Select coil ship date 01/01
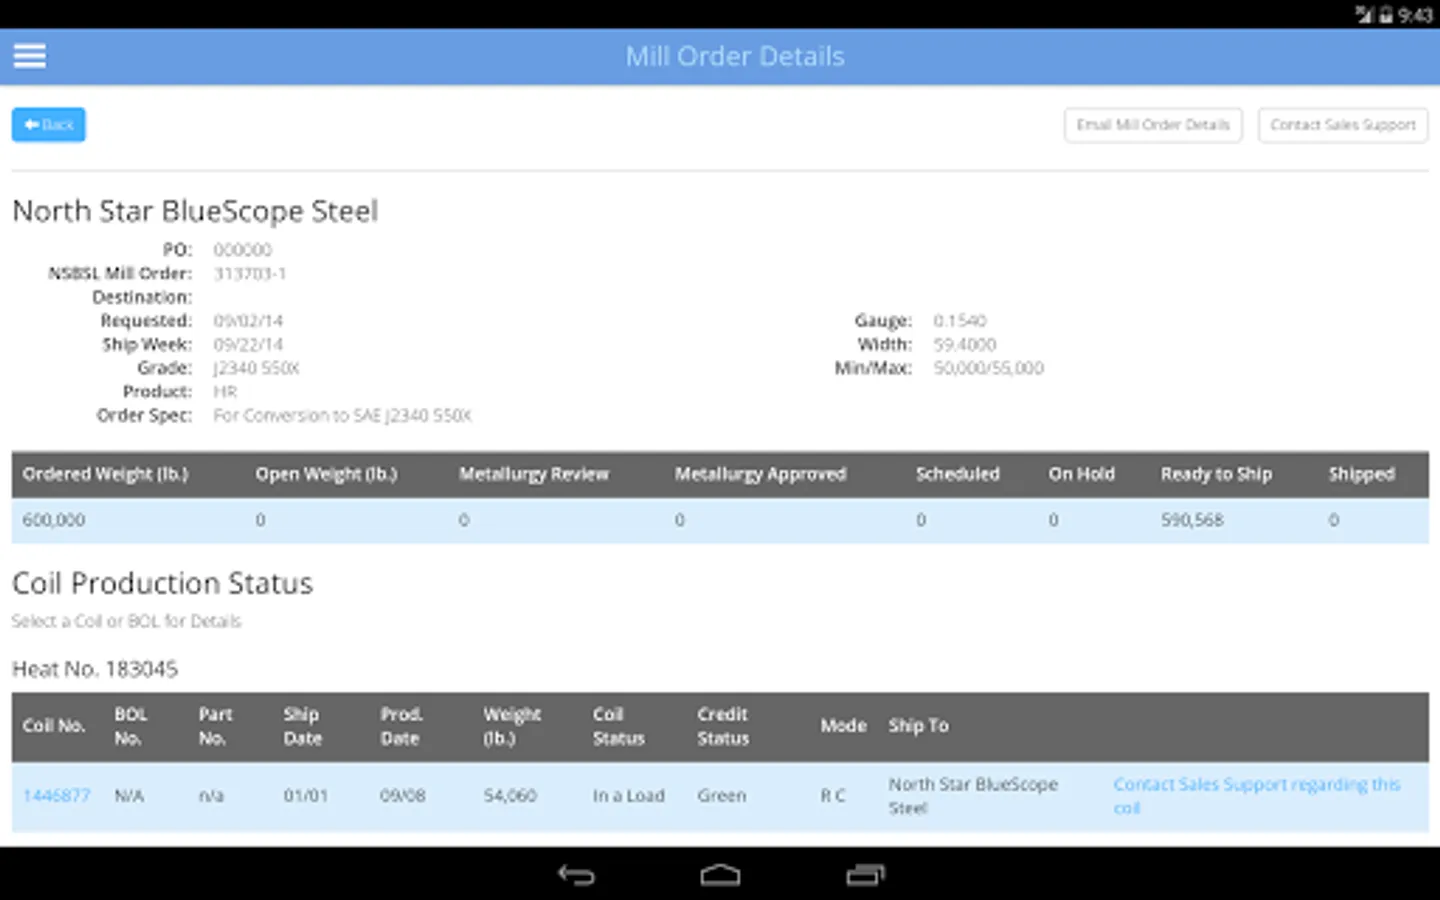1440x900 pixels. [x=305, y=796]
